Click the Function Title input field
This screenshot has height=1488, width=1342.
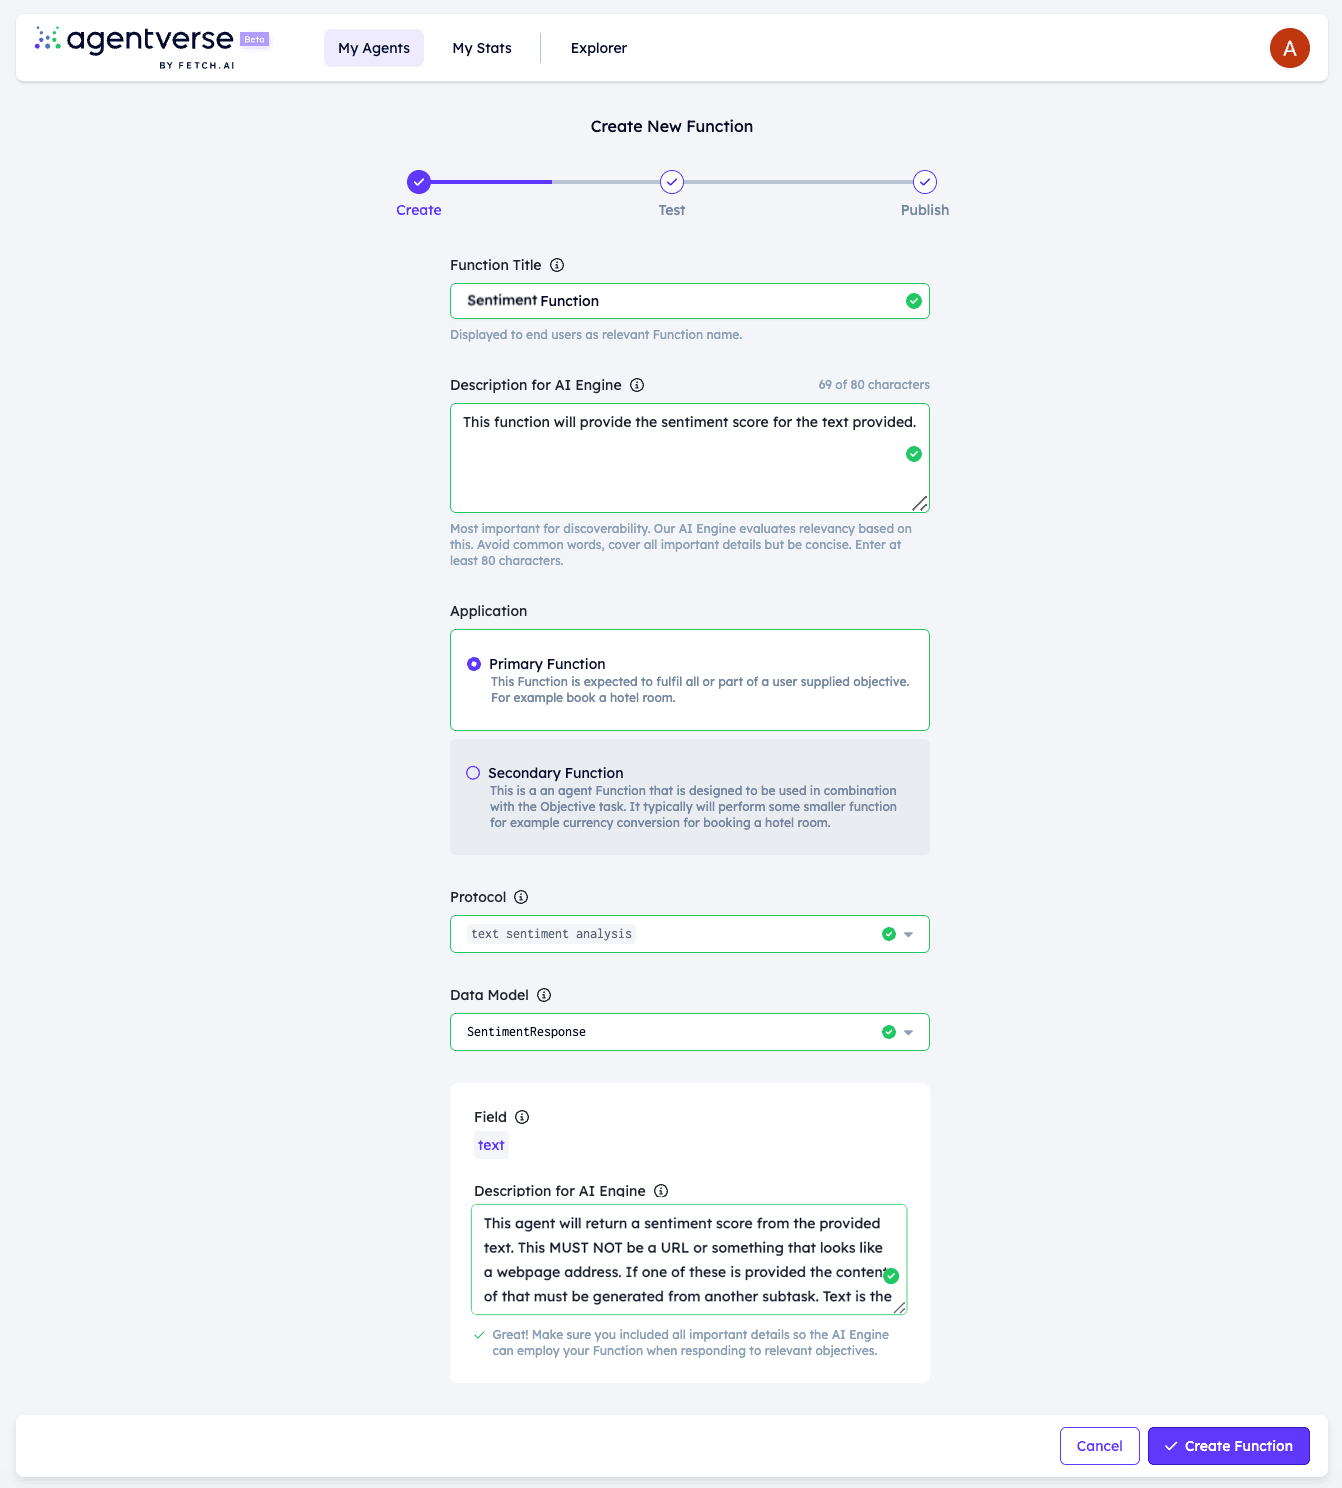click(x=690, y=301)
